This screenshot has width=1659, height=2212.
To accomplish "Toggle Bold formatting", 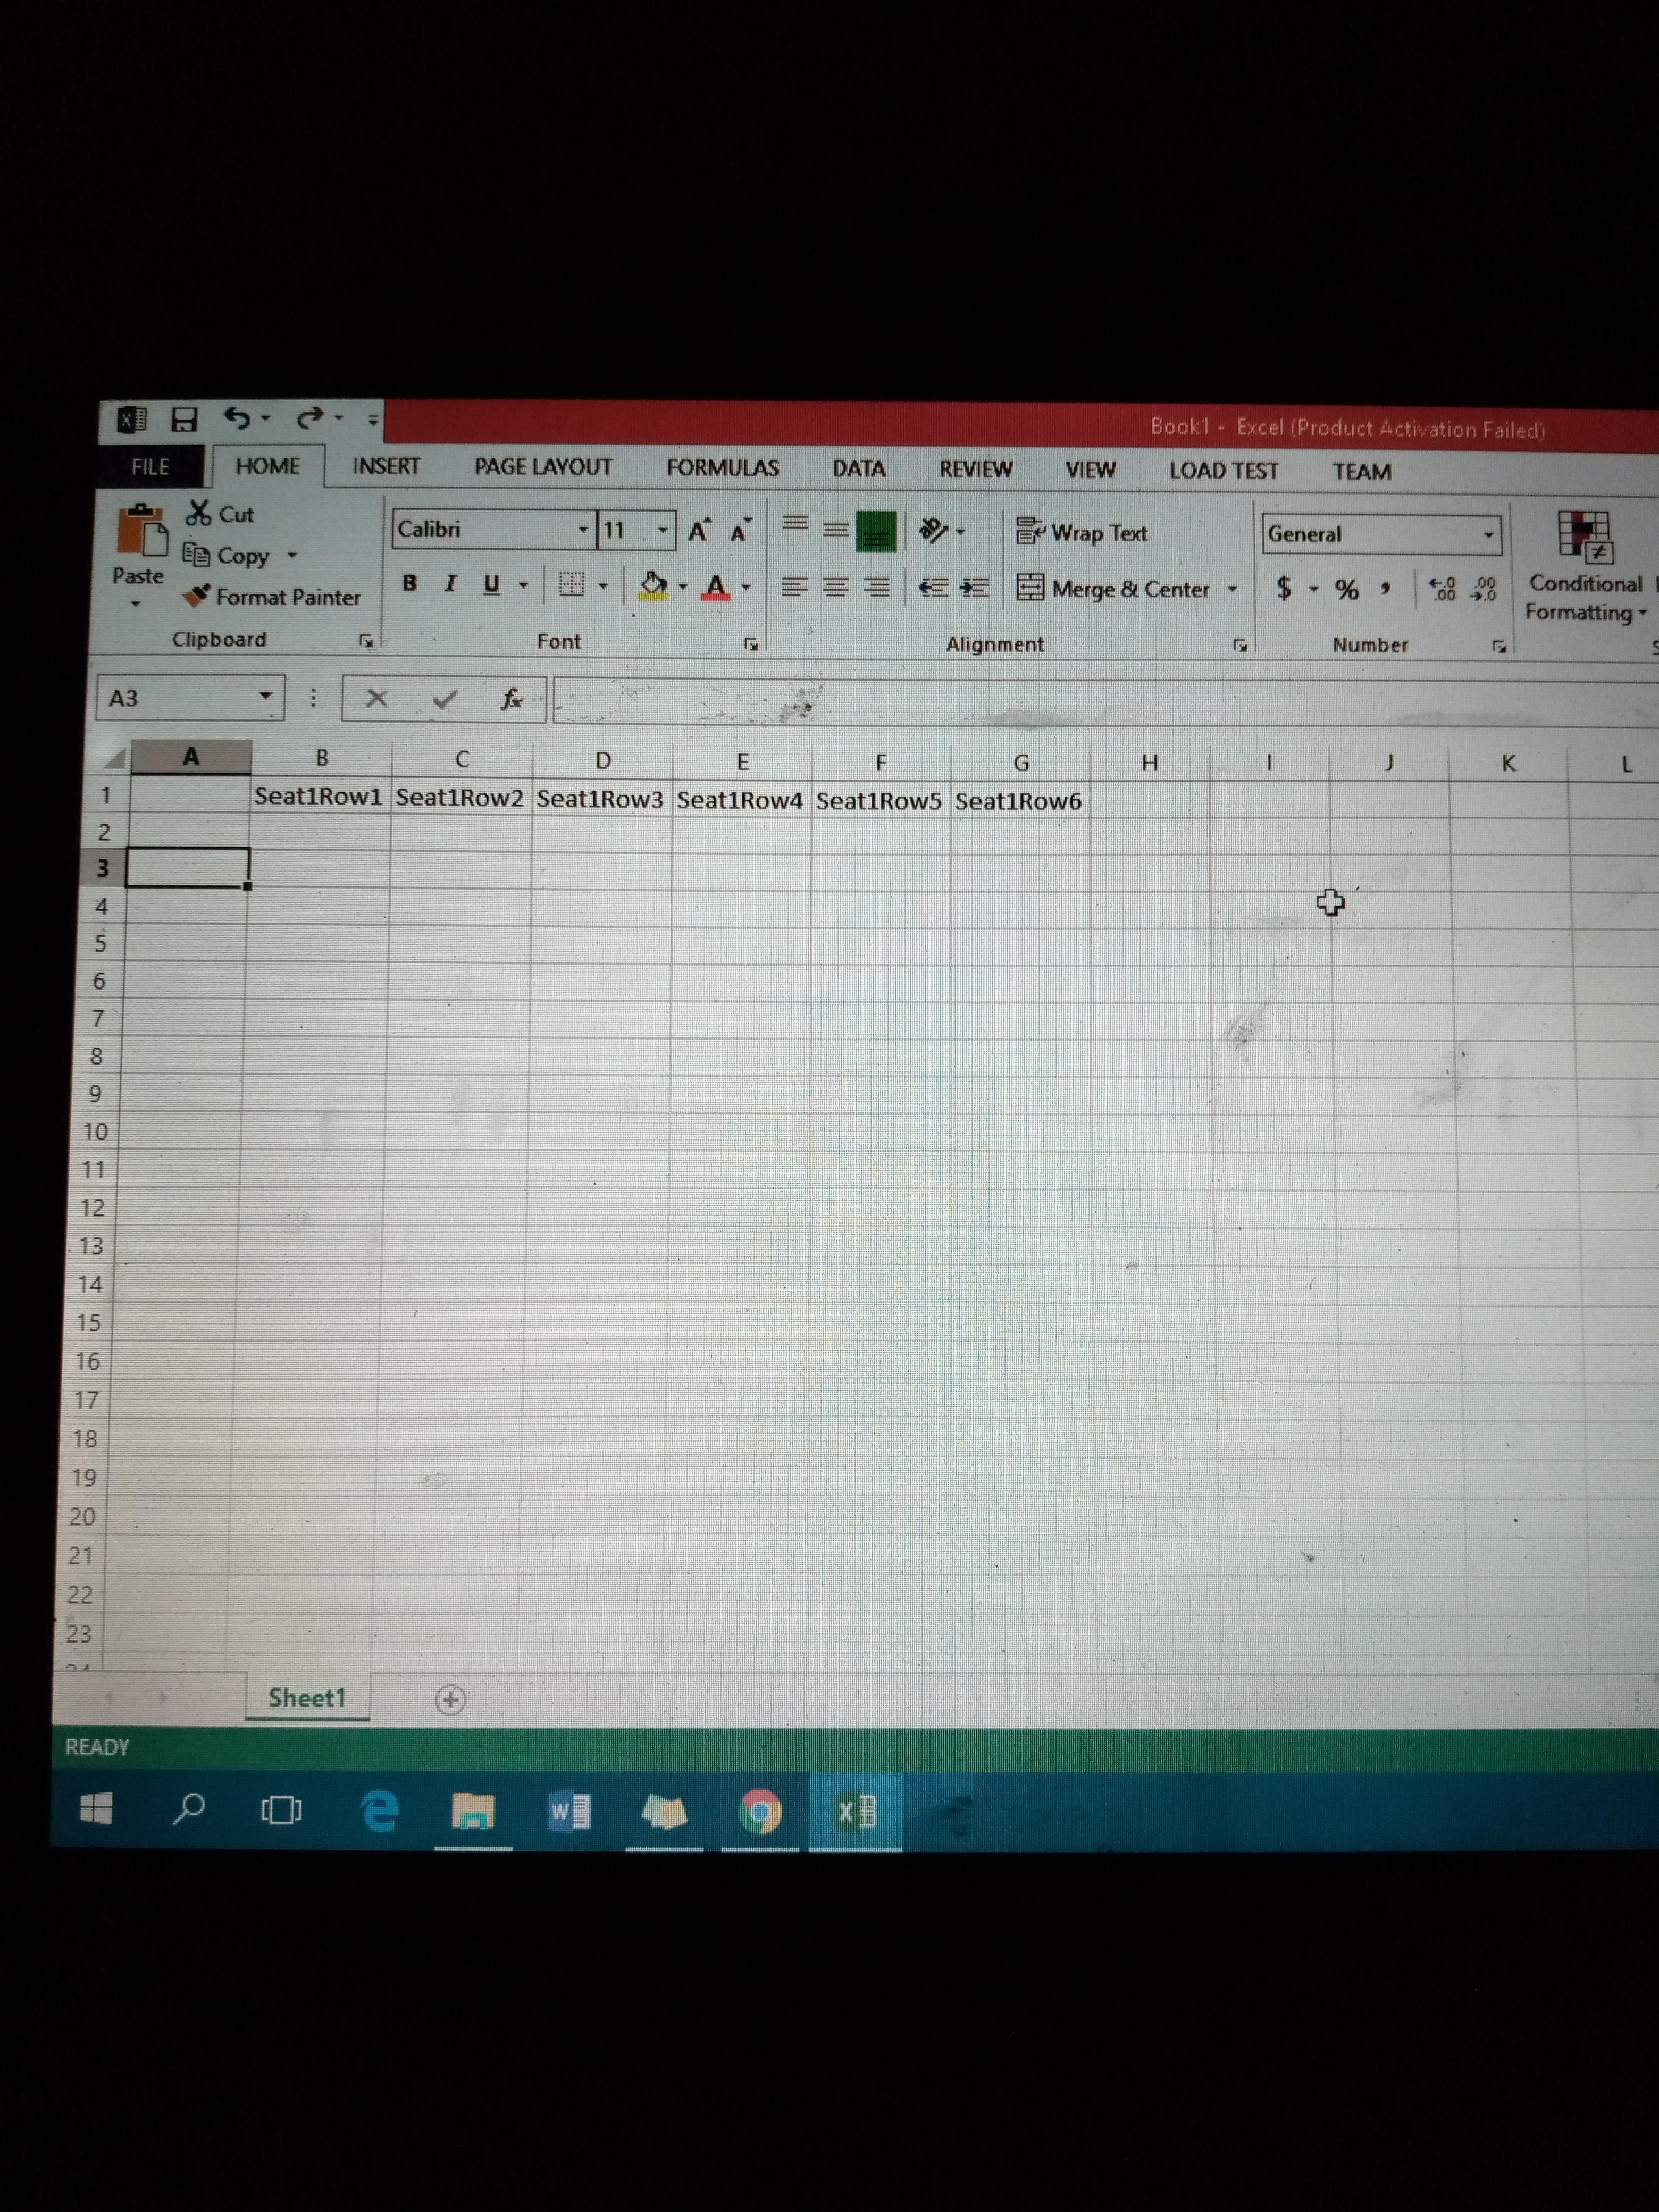I will point(409,583).
